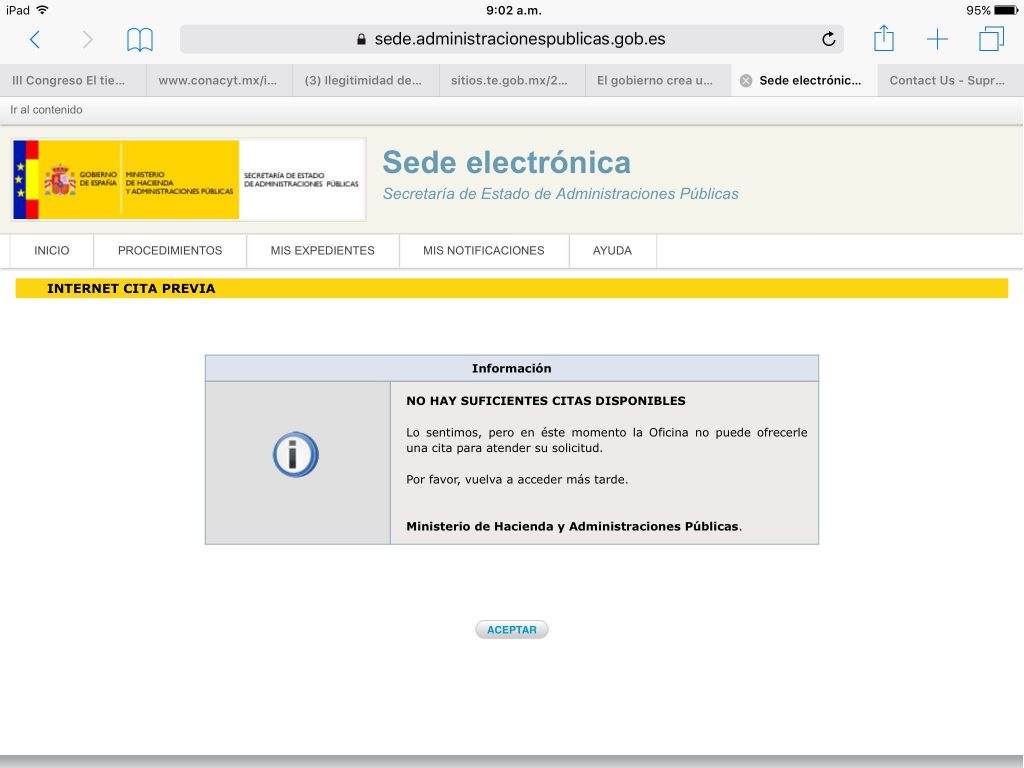Switch to the Contact Us tab

tap(948, 80)
